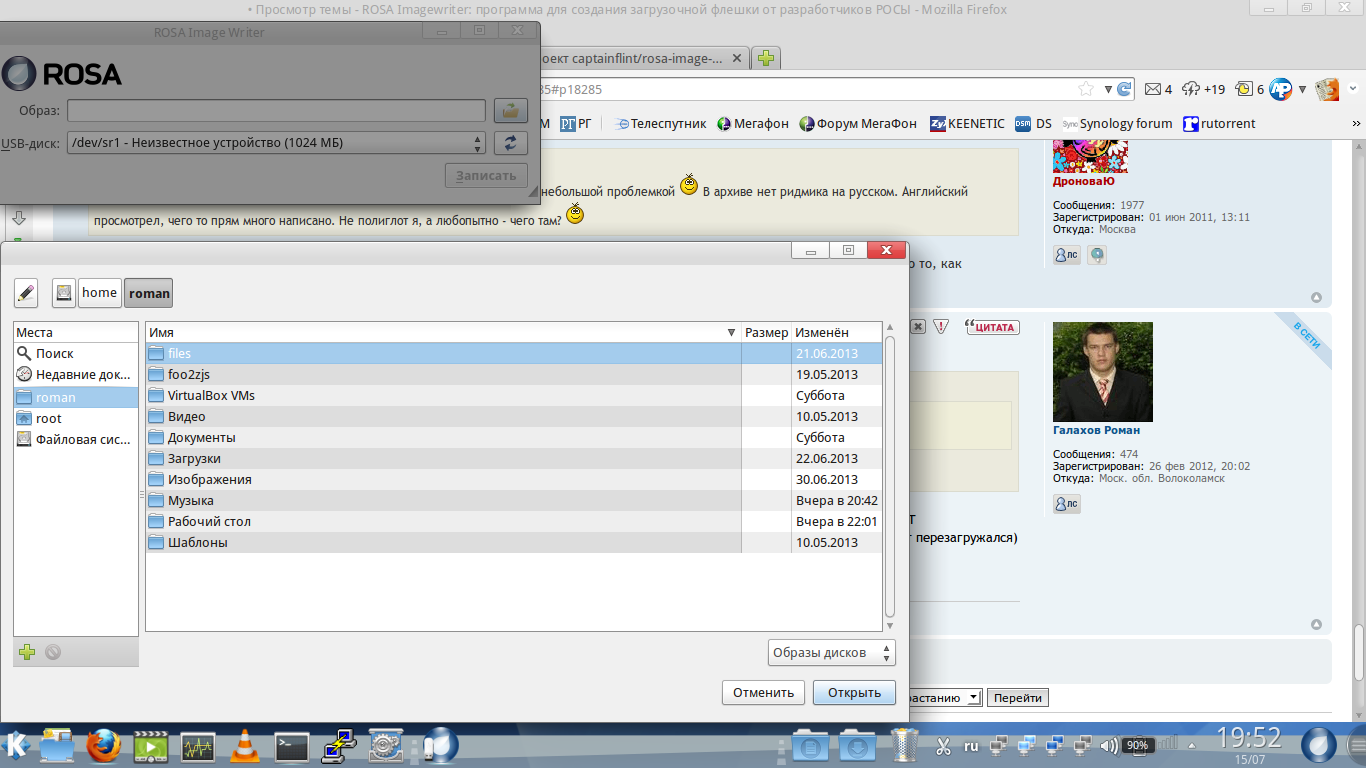Open the Галахов Роман profile link
1366x768 pixels.
1096,430
